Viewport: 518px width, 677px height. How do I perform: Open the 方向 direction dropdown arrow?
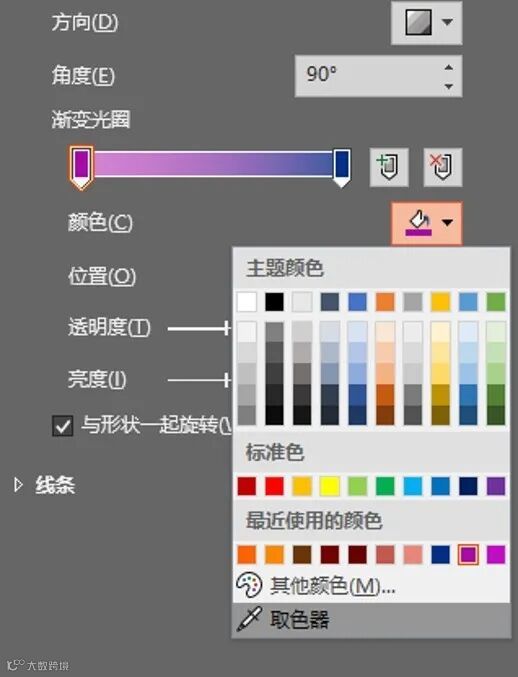[x=448, y=22]
